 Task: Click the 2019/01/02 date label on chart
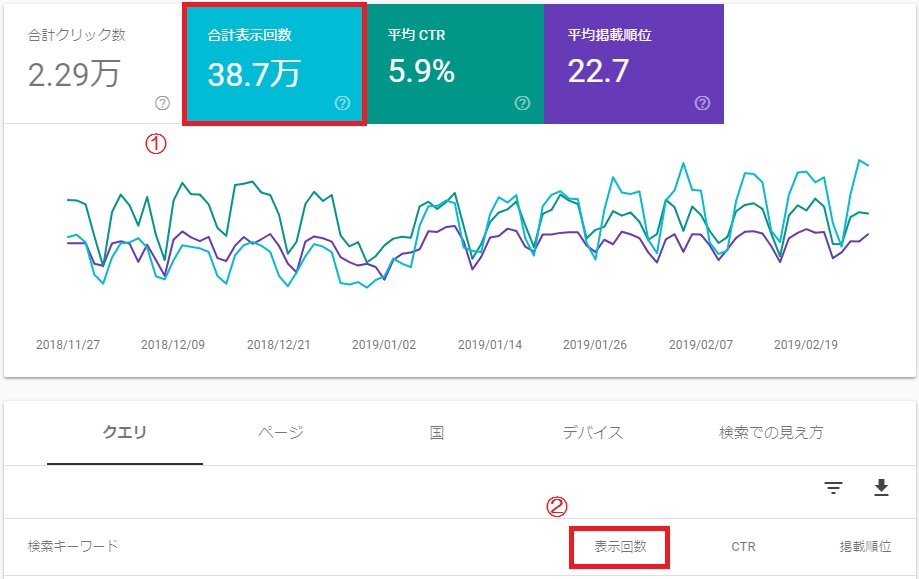point(384,344)
